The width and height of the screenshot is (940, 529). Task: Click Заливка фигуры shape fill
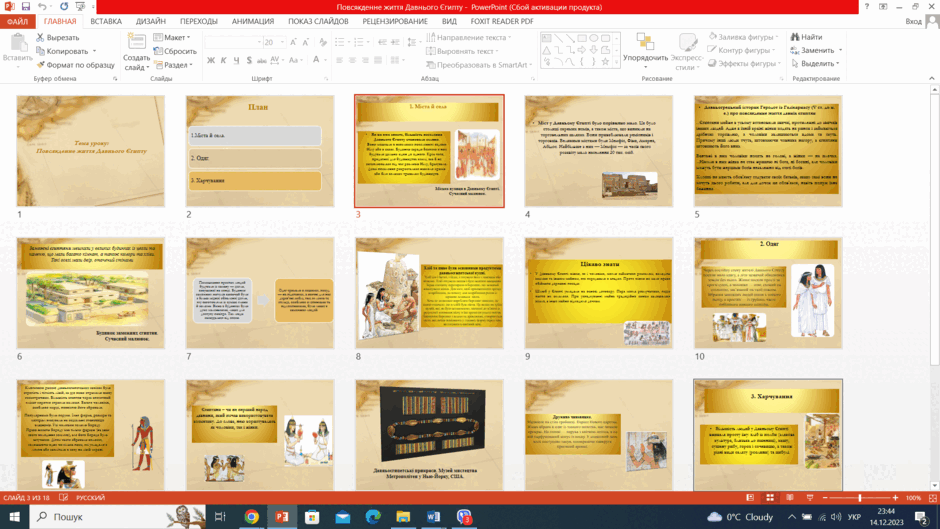pyautogui.click(x=743, y=37)
